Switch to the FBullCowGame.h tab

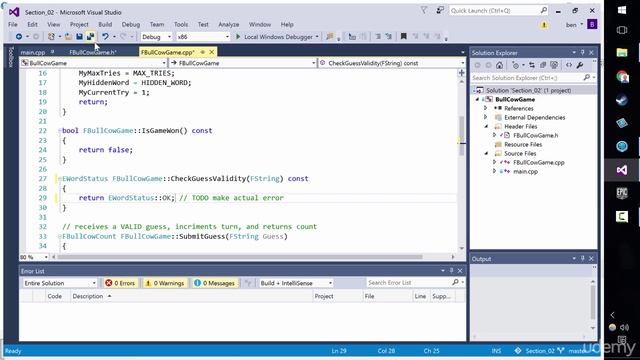pyautogui.click(x=93, y=52)
